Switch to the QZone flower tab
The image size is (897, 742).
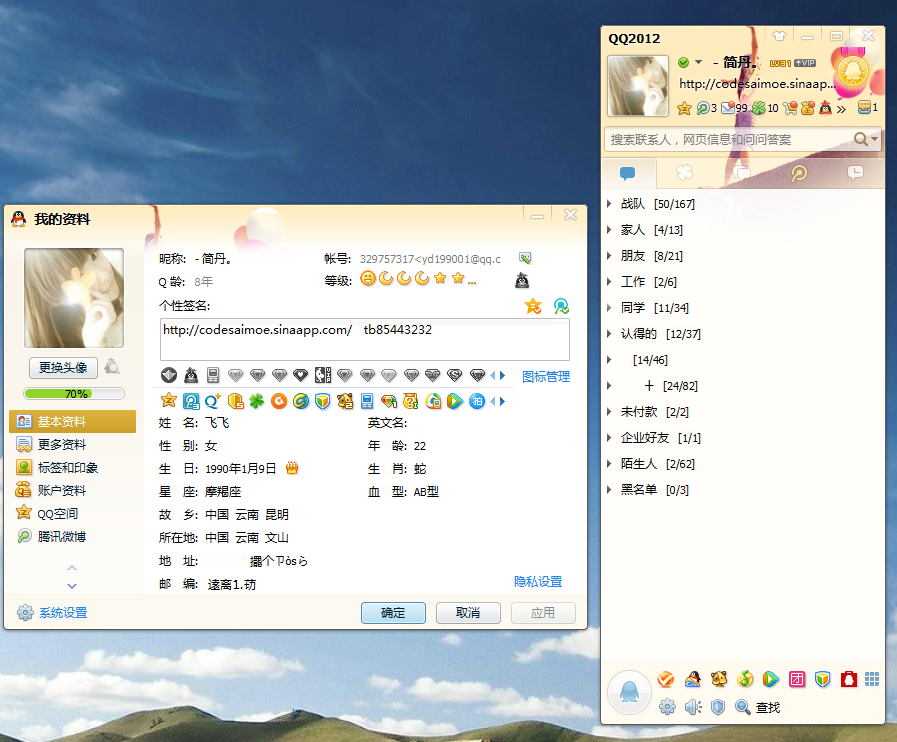coord(684,173)
